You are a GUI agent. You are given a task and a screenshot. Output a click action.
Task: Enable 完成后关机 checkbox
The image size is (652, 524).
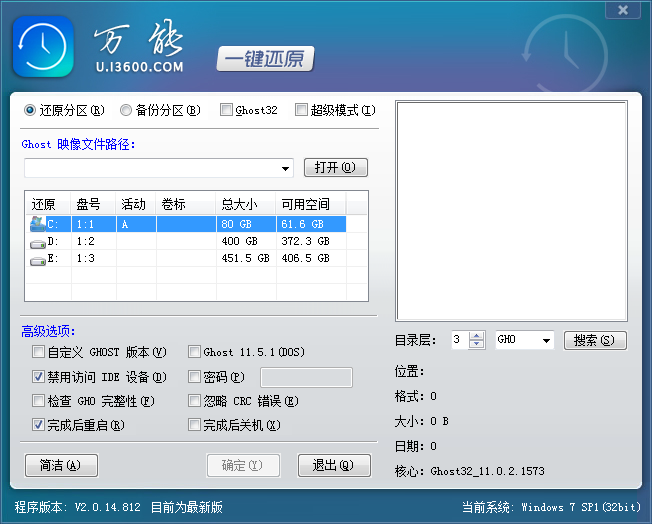point(194,425)
